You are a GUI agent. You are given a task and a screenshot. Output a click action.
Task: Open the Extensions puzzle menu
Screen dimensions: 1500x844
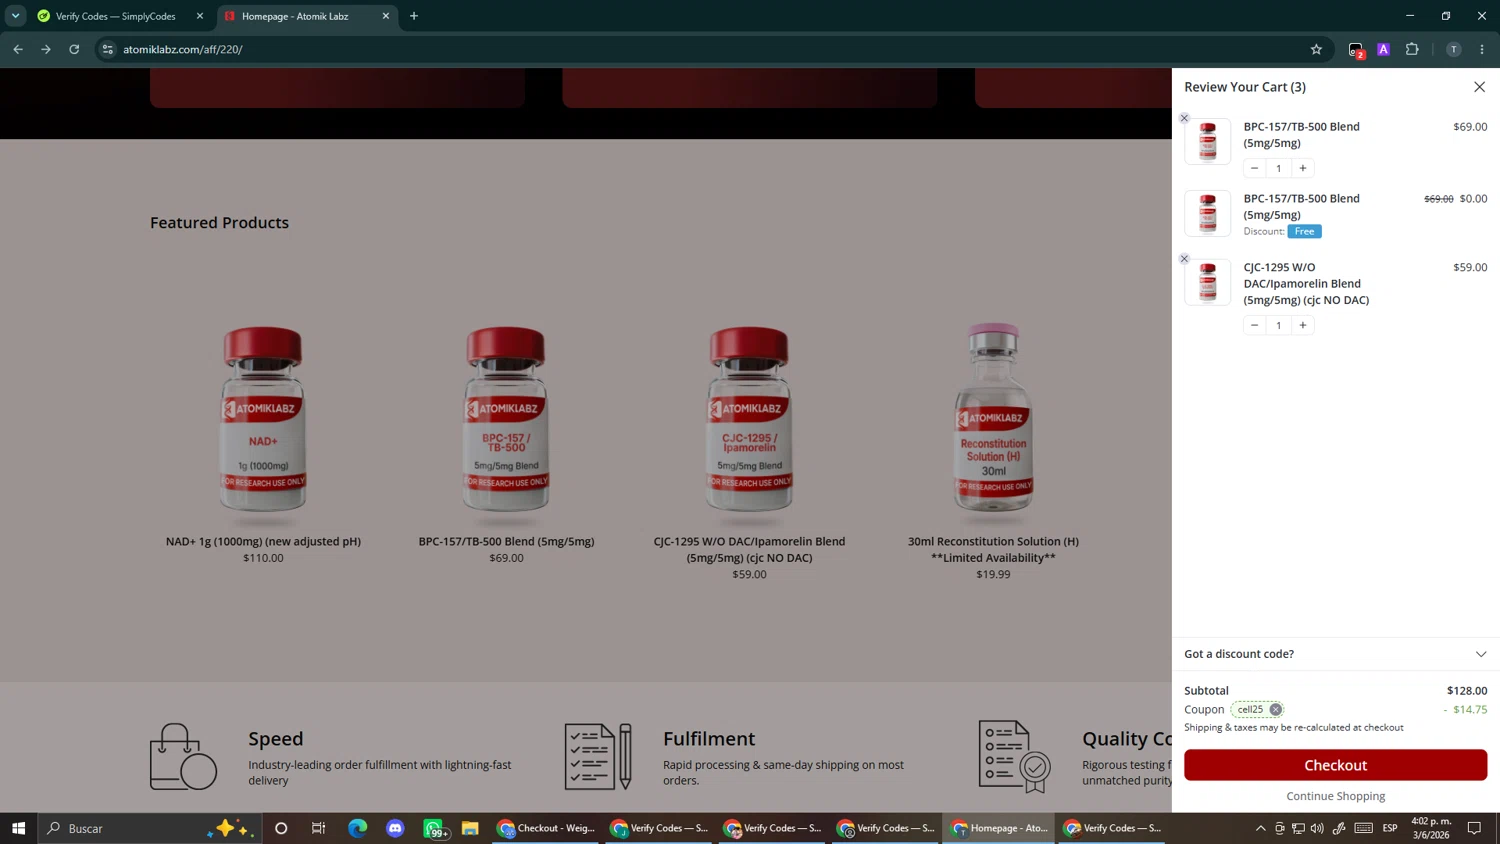click(1412, 49)
